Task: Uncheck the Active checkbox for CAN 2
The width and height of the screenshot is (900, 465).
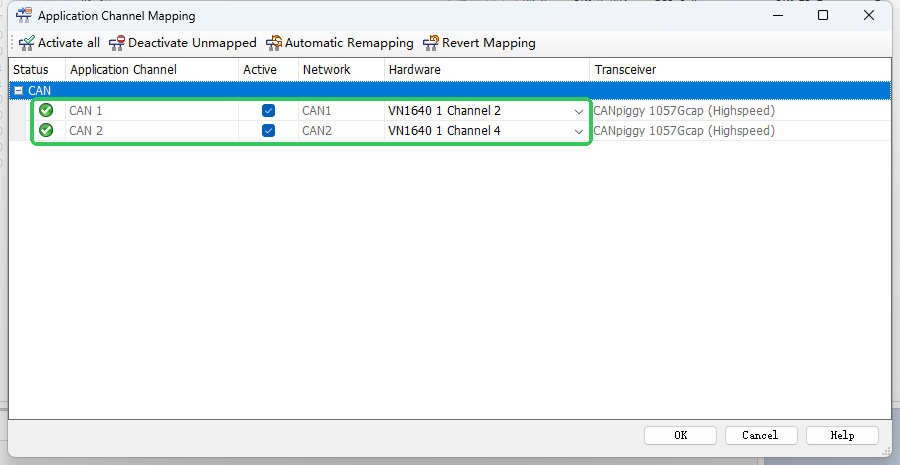Action: pyautogui.click(x=268, y=130)
